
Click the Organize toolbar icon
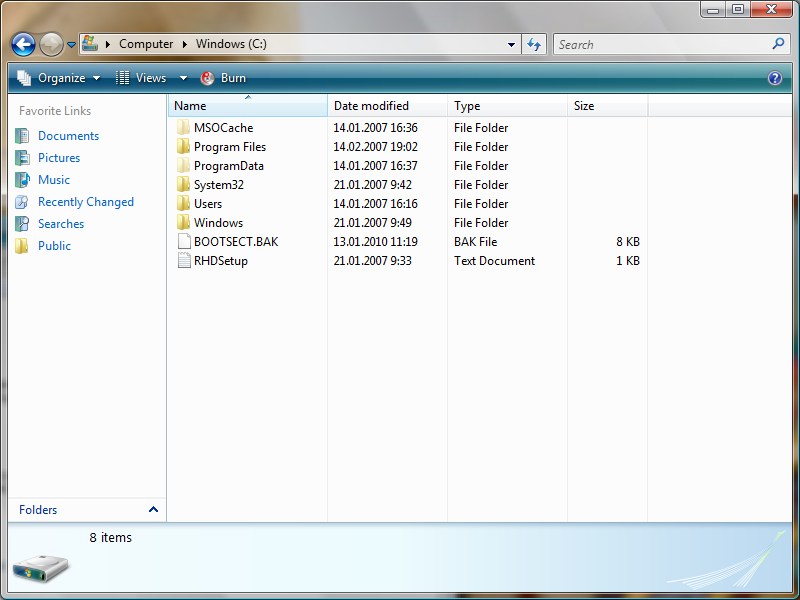coord(24,78)
